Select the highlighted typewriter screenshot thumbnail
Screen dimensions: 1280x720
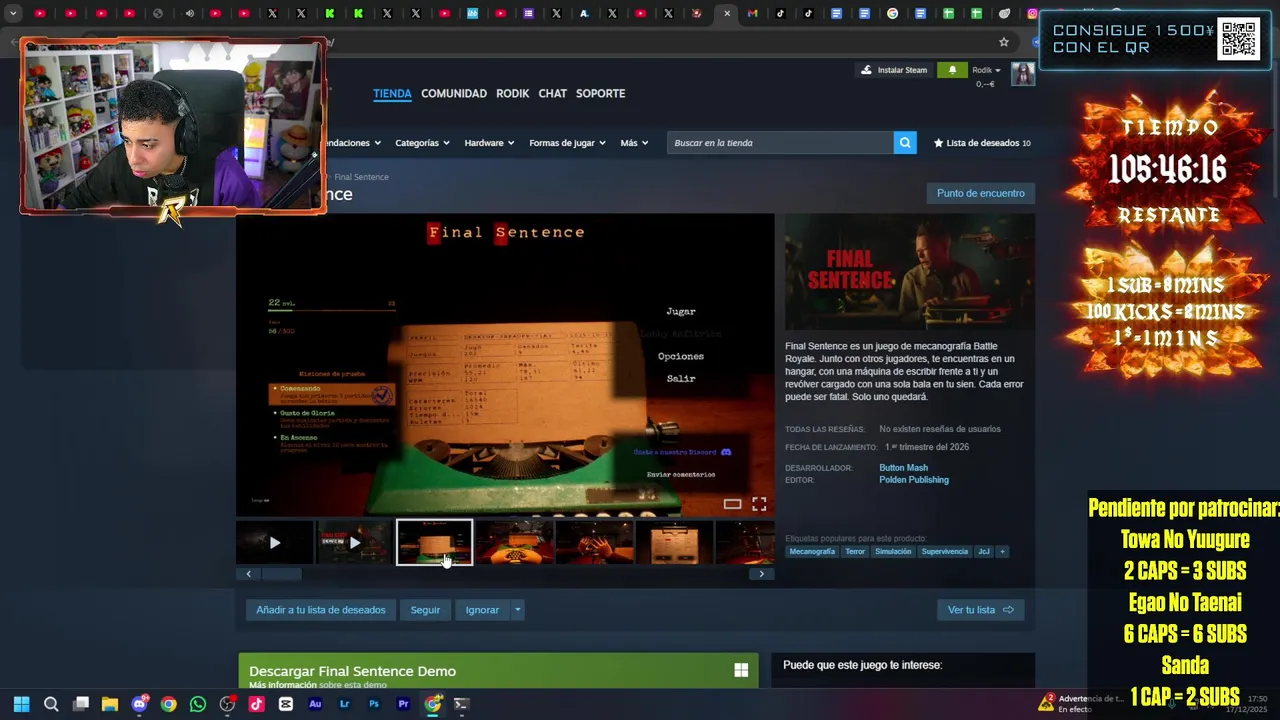pyautogui.click(x=434, y=542)
